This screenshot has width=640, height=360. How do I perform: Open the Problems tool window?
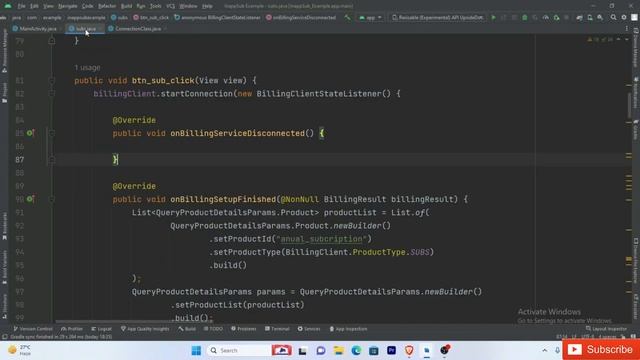pos(244,329)
